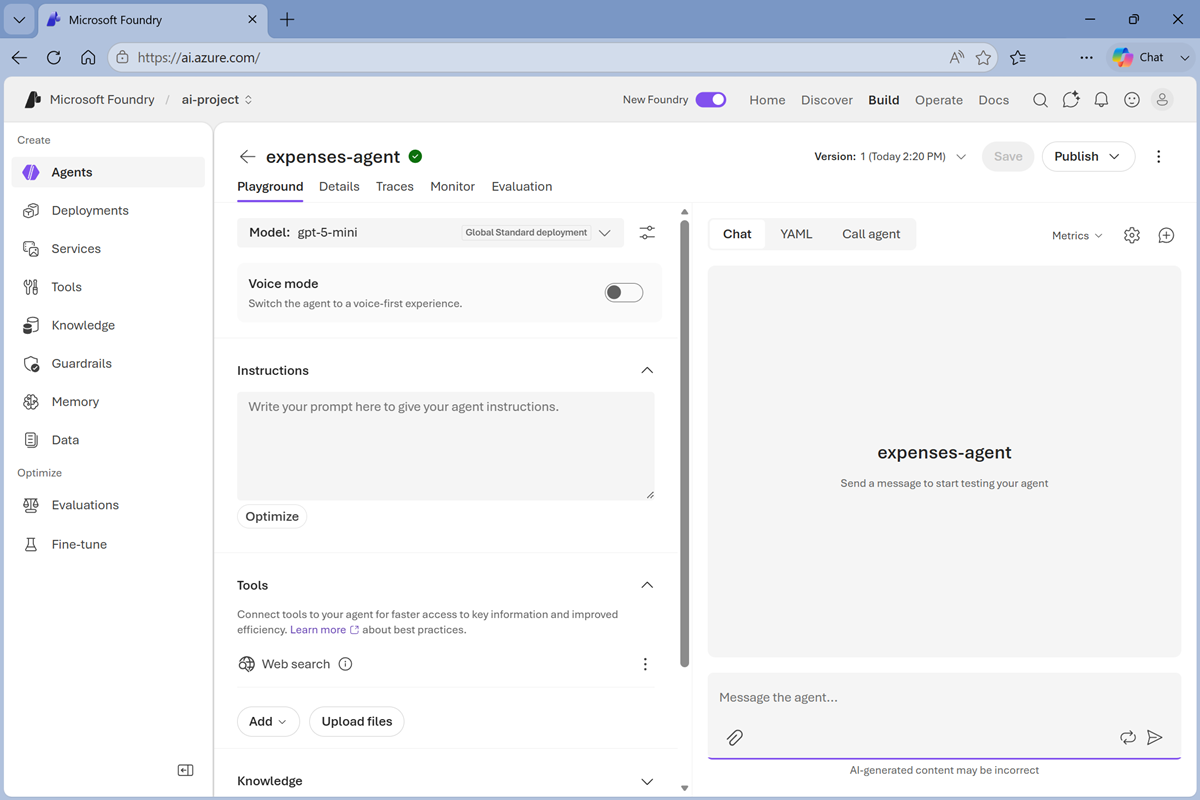Open the ai-project selector
Image resolution: width=1200 pixels, height=800 pixels.
(x=217, y=100)
